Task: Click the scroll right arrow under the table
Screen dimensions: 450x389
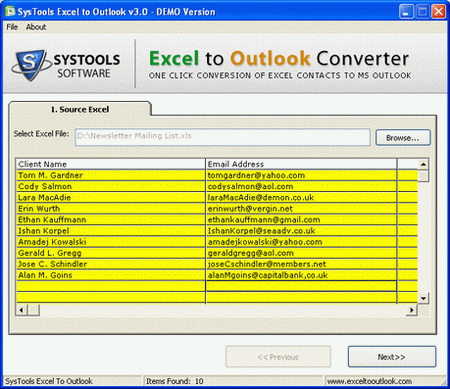Action: [412, 310]
